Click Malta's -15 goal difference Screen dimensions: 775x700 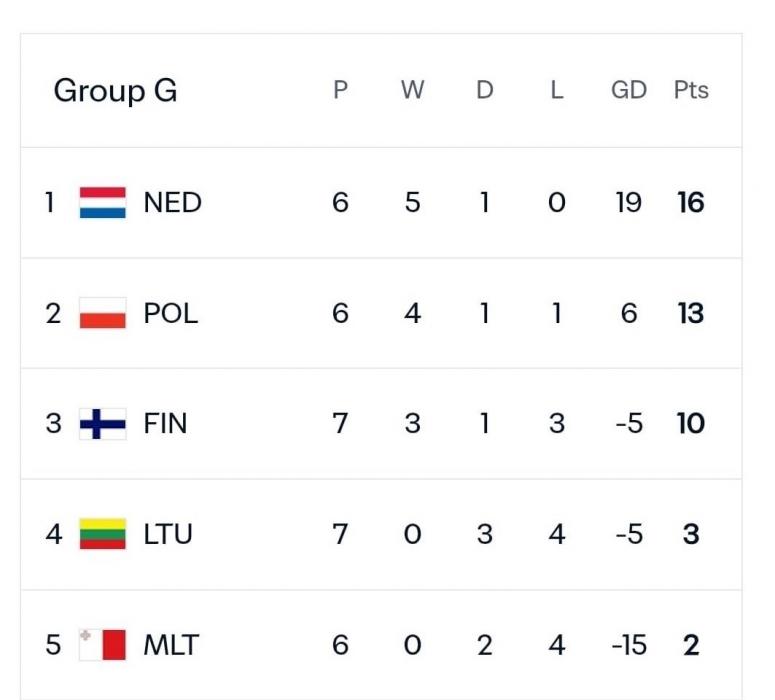coord(629,645)
